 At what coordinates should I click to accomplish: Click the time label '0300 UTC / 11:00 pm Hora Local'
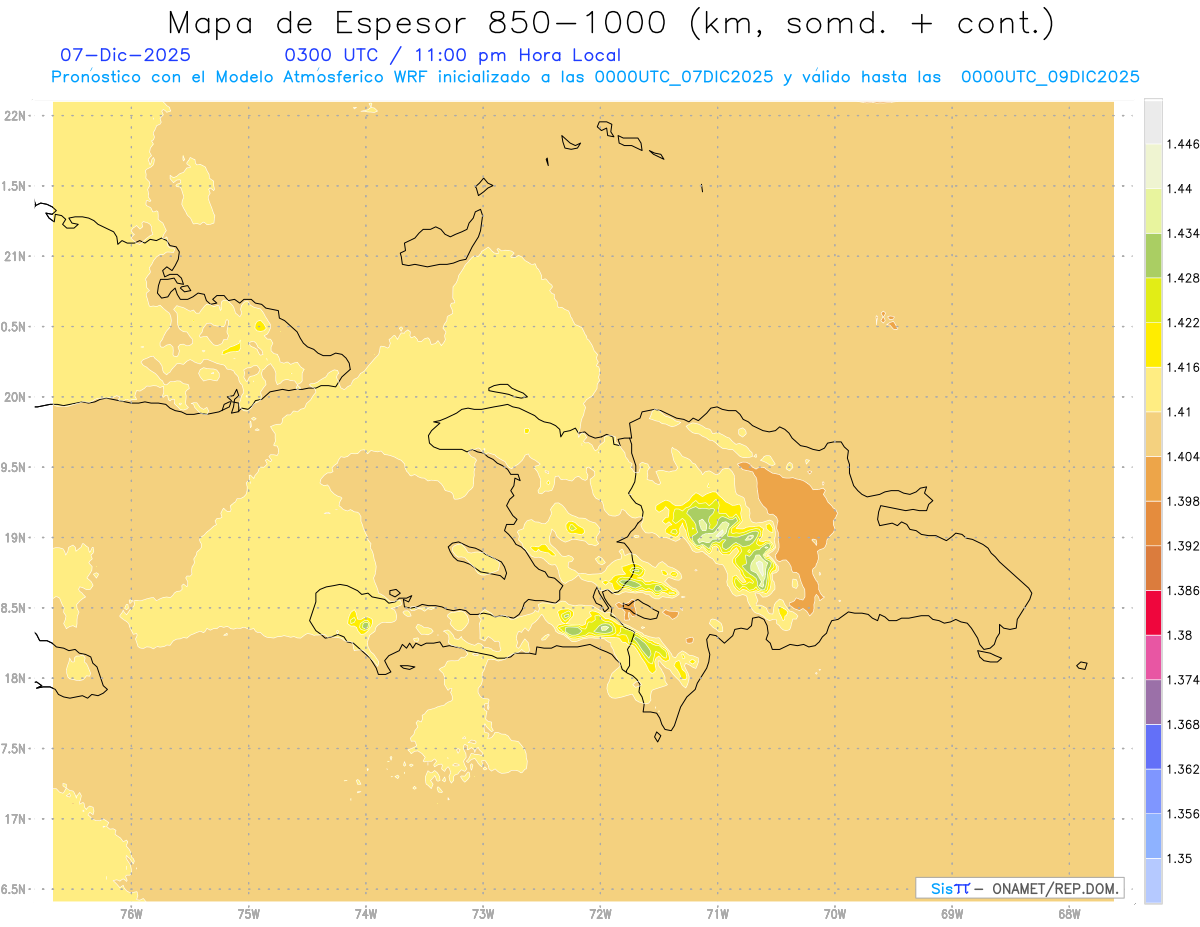pos(453,56)
